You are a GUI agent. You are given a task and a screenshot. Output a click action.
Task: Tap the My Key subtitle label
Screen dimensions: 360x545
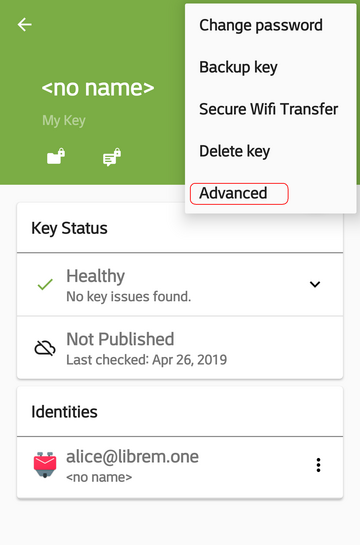64,121
